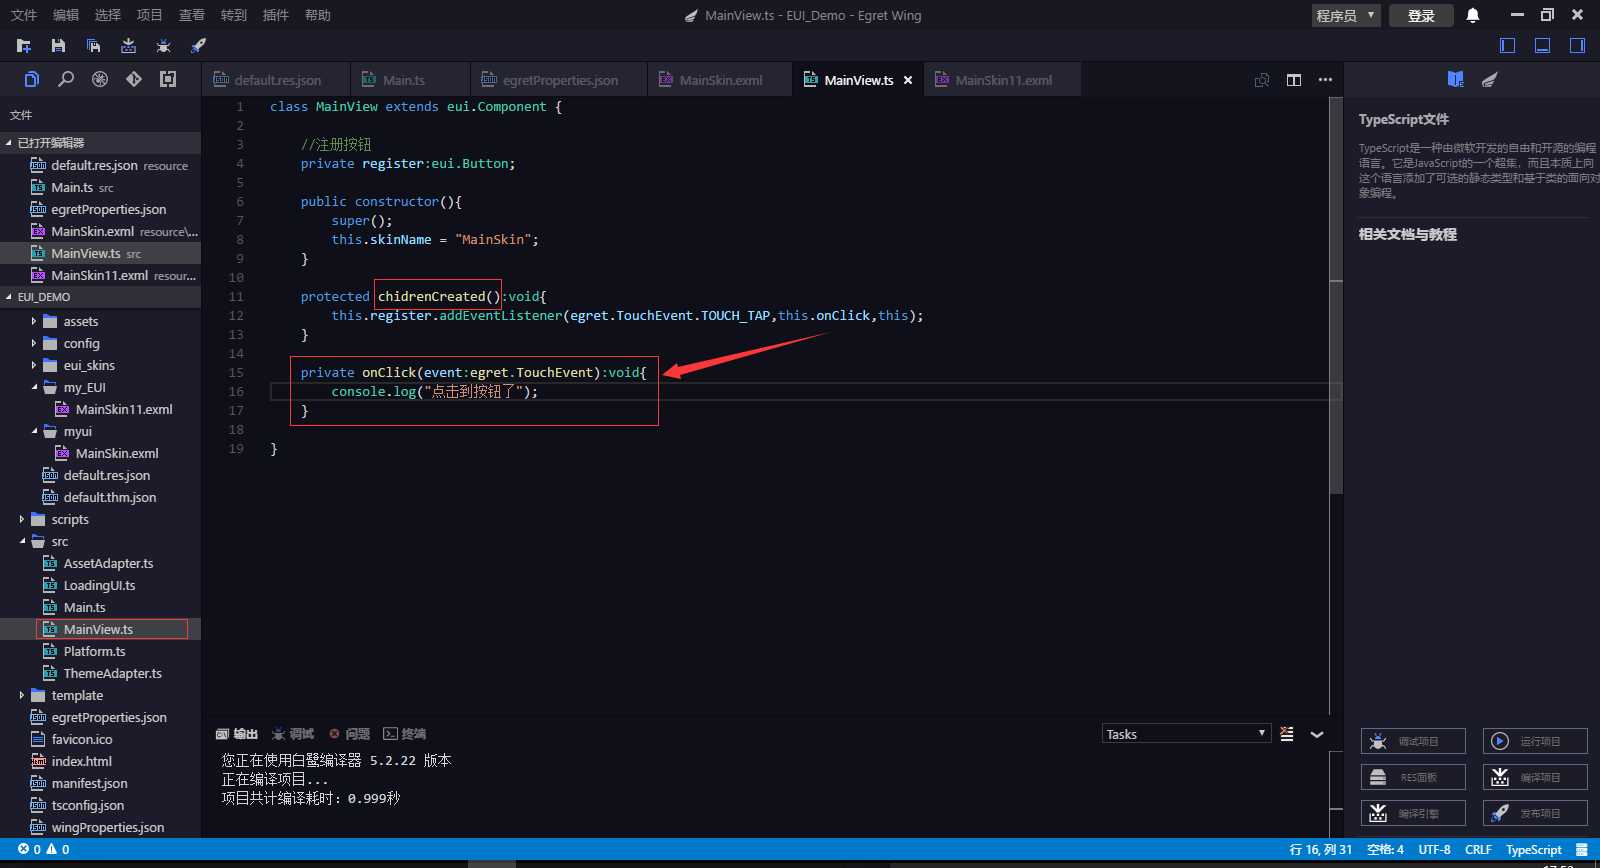Click the 登录 login button
Viewport: 1600px width, 868px height.
click(x=1421, y=15)
